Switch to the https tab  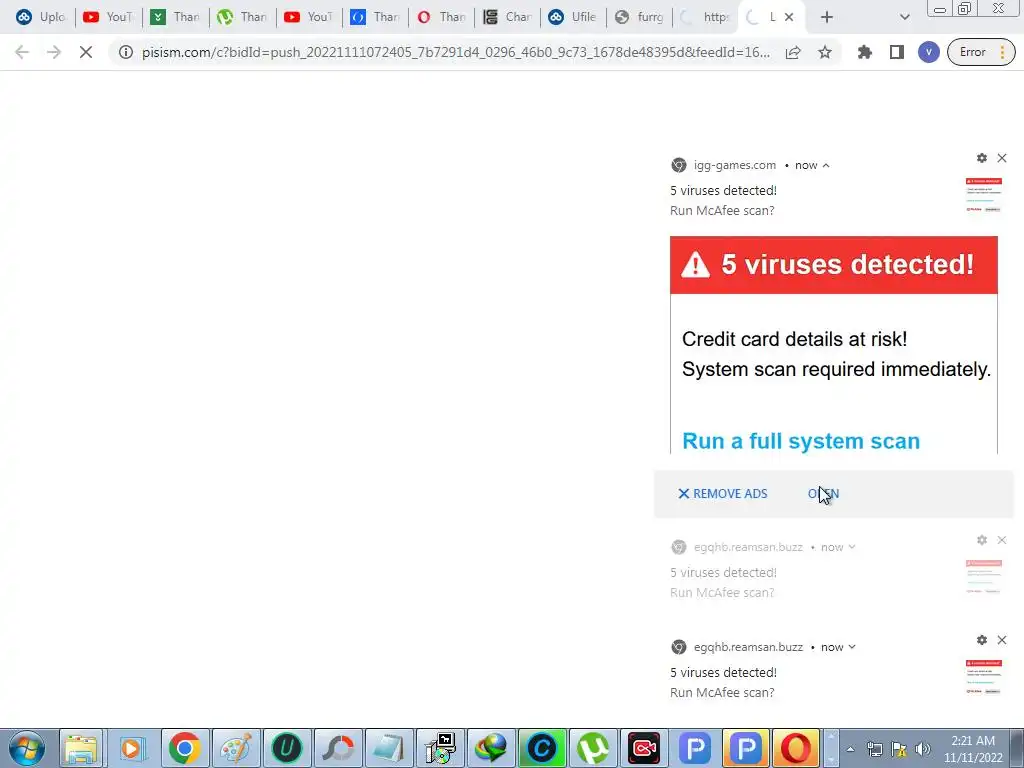point(705,17)
